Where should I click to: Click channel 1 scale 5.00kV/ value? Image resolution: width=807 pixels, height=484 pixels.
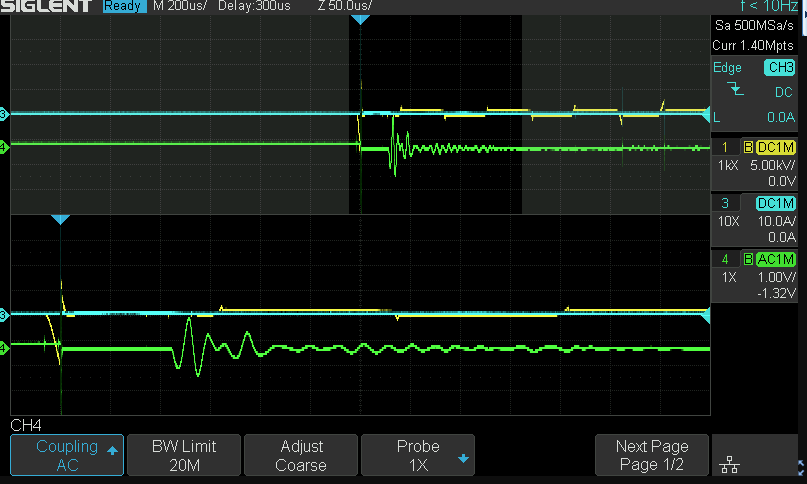click(773, 165)
